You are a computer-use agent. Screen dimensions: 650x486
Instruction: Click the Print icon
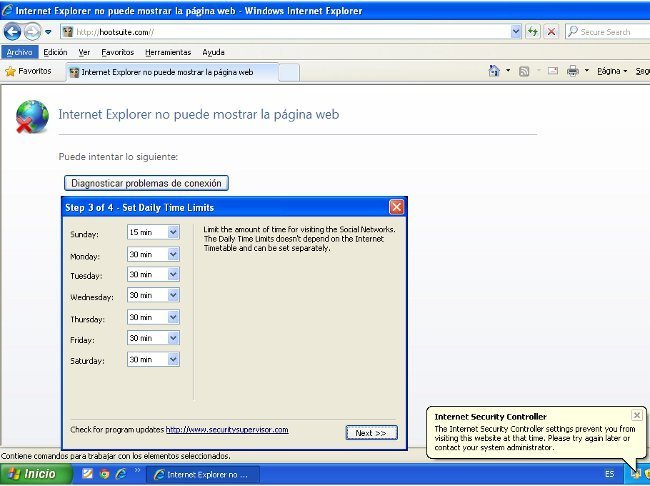[x=572, y=71]
